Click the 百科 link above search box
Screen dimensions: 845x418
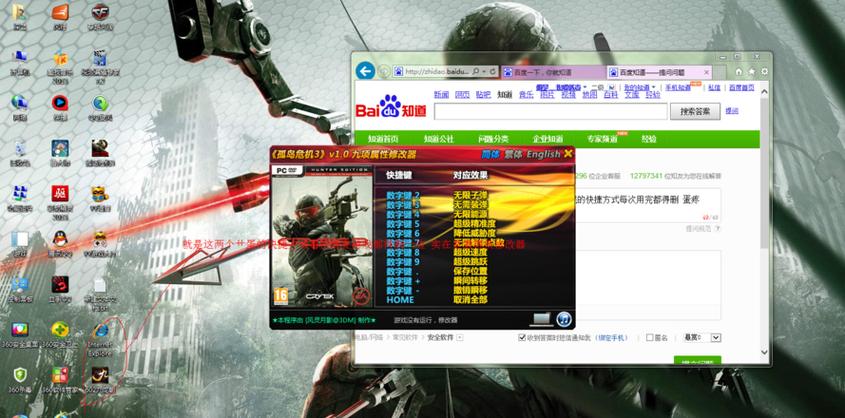pos(611,95)
